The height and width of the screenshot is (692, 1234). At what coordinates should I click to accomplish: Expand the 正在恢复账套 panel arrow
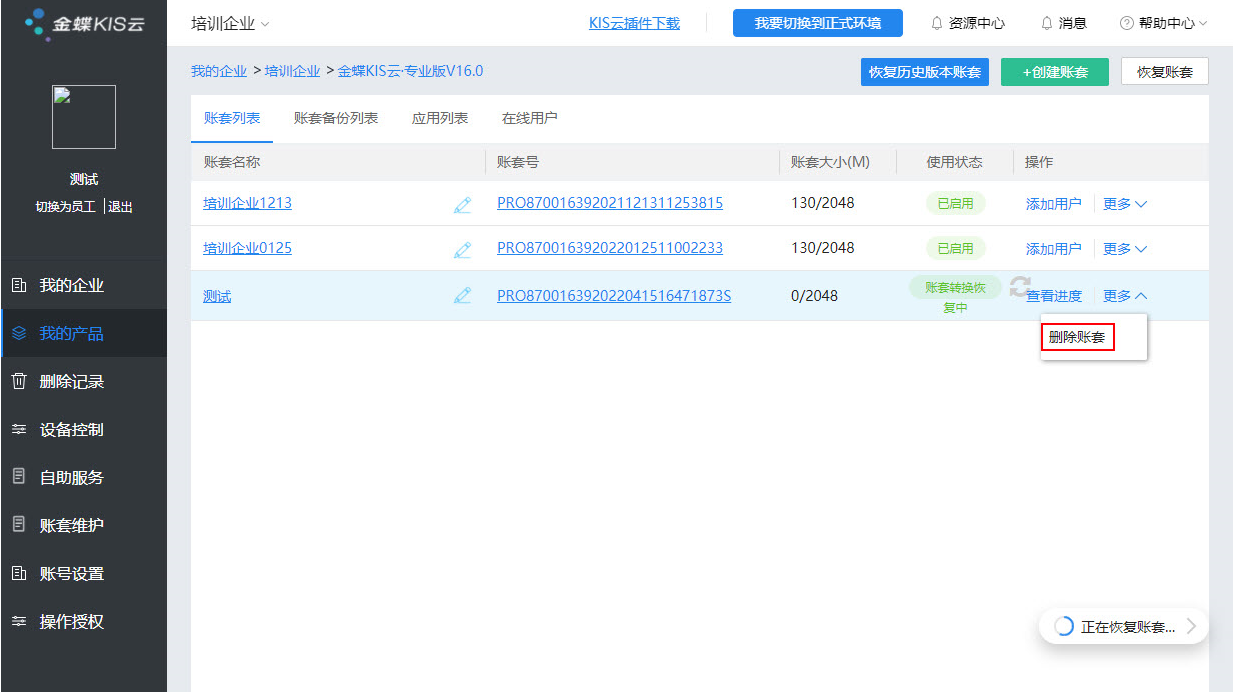coord(1191,627)
